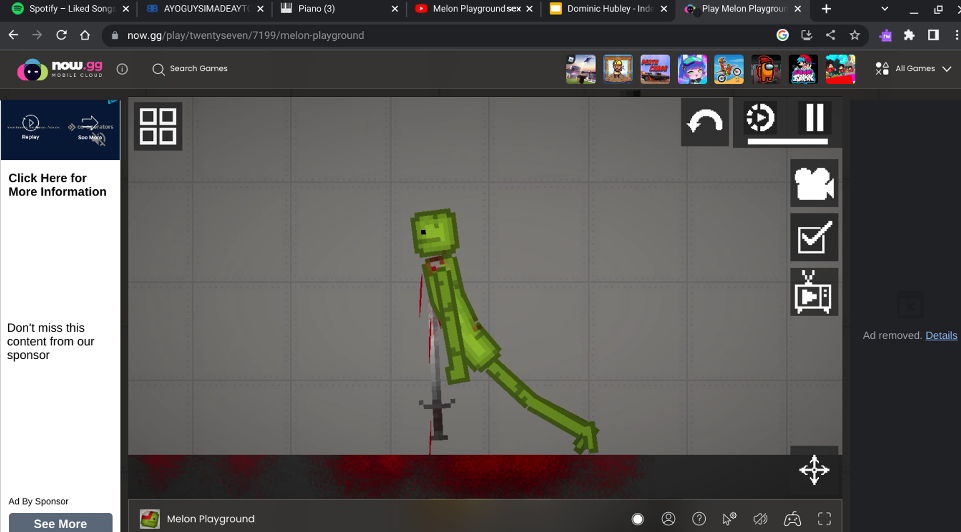Click the install app icon in address bar
961x532 pixels.
[807, 35]
